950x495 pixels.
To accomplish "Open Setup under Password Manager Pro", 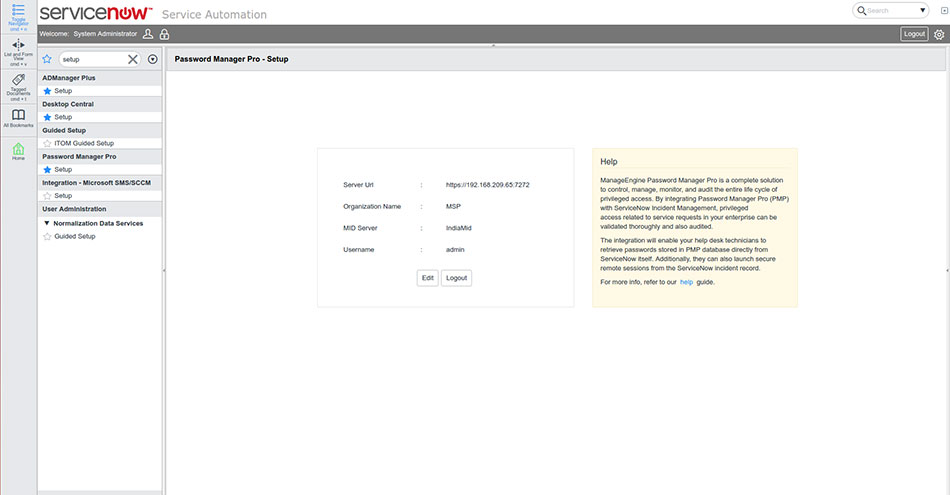I will (x=63, y=170).
